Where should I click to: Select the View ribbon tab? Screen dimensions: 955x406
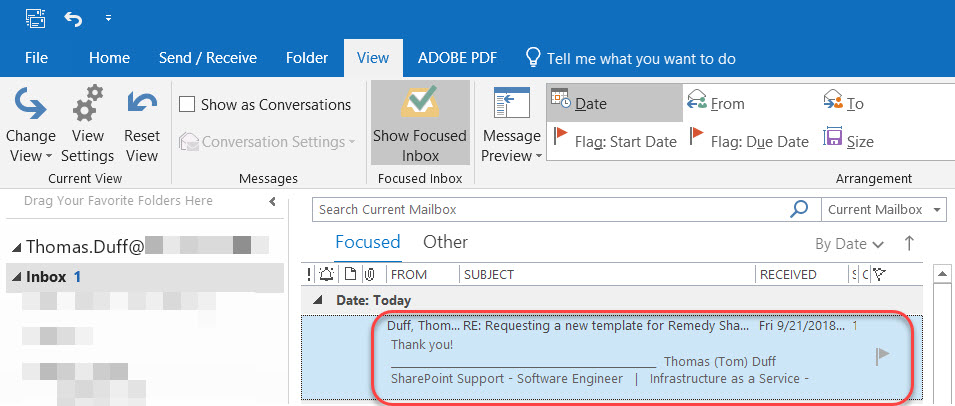[x=373, y=58]
